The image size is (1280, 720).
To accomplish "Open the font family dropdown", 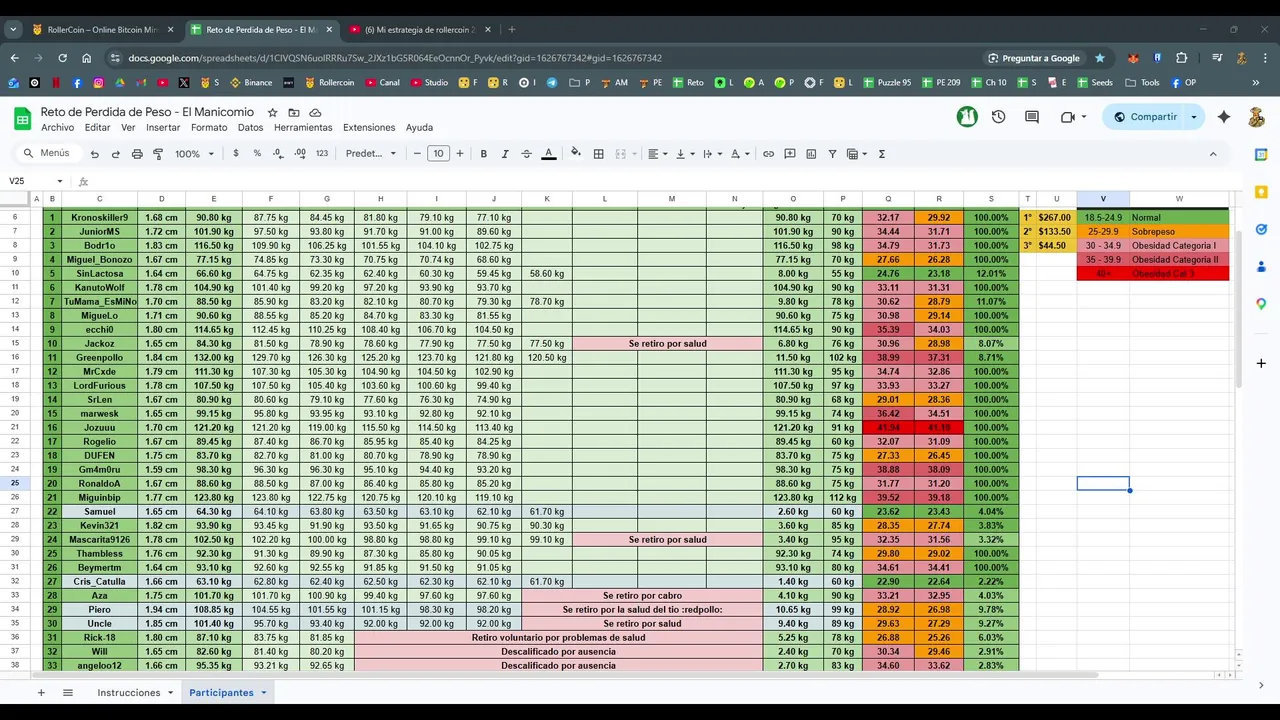I will pos(371,154).
